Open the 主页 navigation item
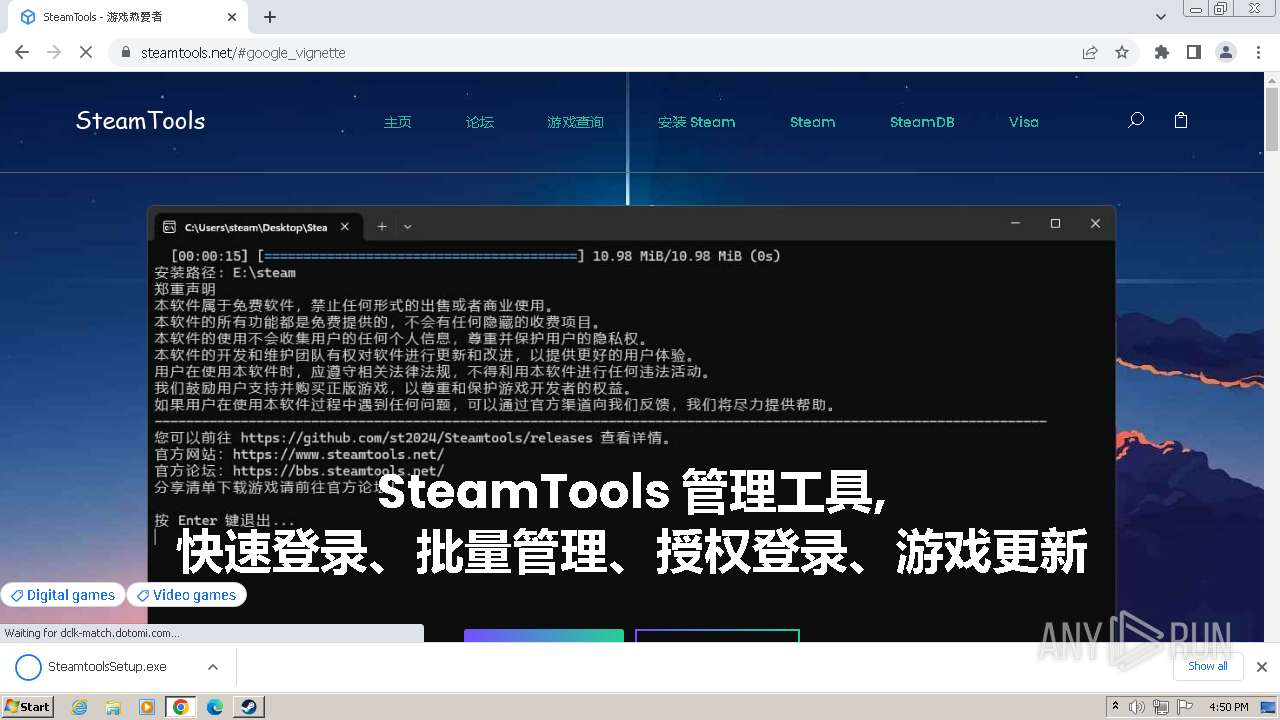 pos(398,122)
